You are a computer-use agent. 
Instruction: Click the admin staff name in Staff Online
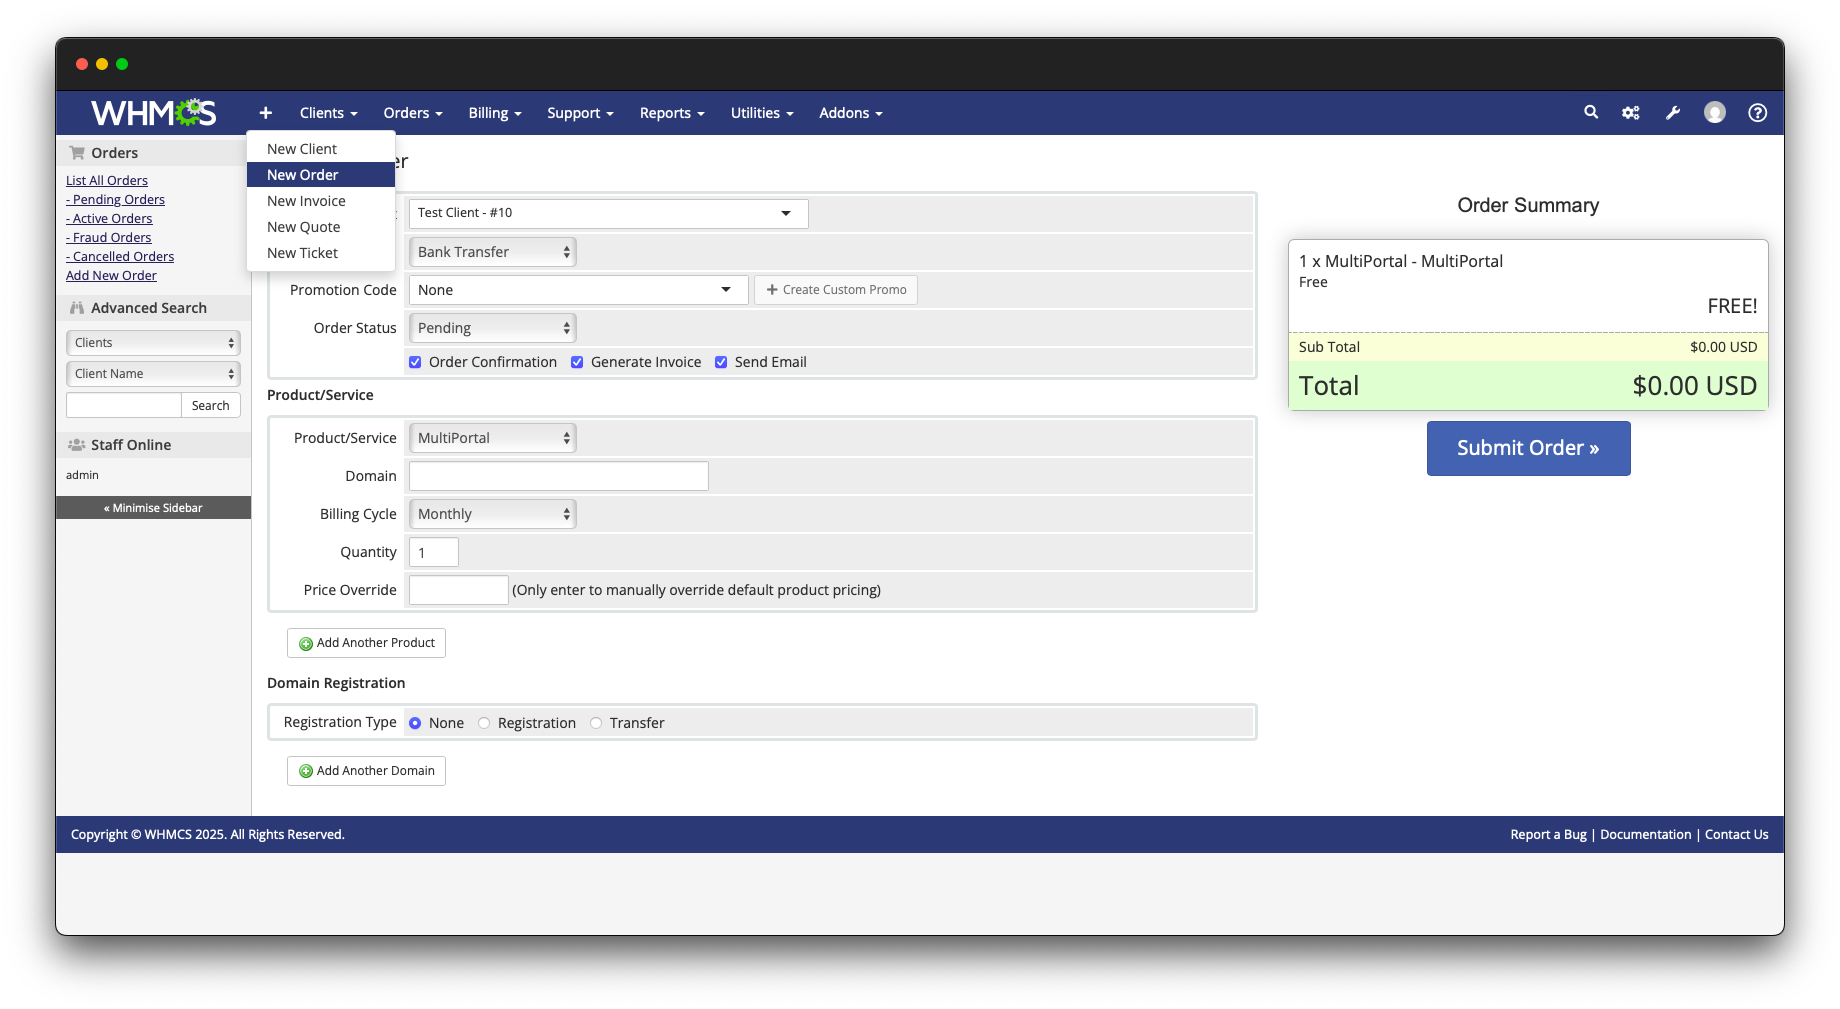click(x=82, y=475)
